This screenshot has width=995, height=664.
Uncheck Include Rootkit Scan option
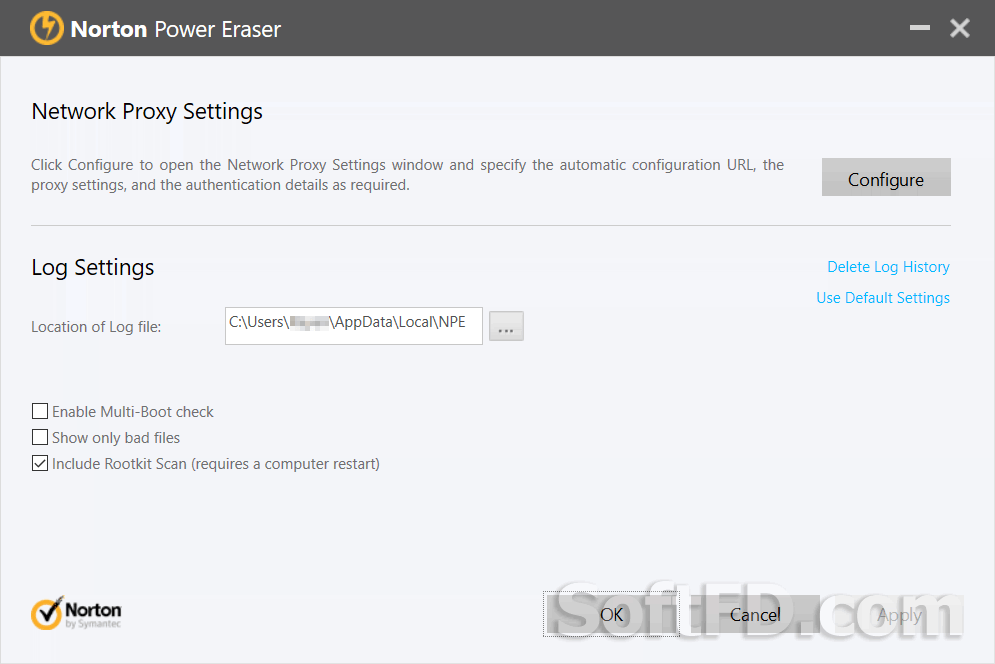tap(40, 463)
